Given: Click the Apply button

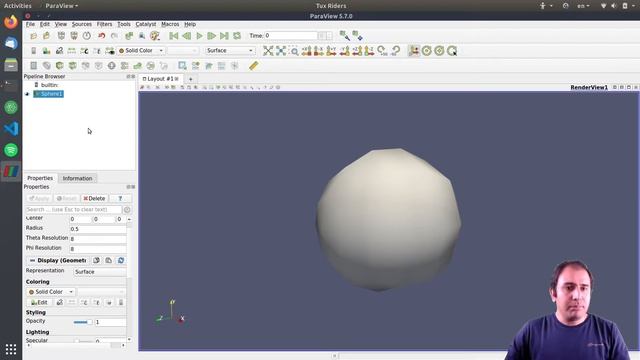Looking at the screenshot, I should (x=39, y=198).
